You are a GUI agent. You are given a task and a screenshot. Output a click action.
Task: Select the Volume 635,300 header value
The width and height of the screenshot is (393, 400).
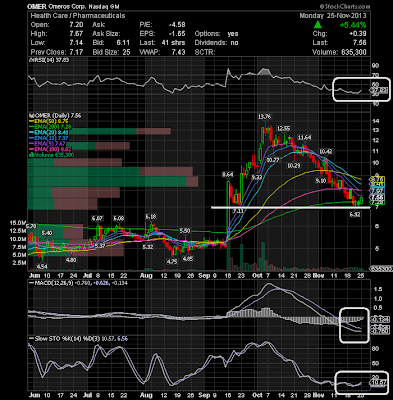point(353,52)
